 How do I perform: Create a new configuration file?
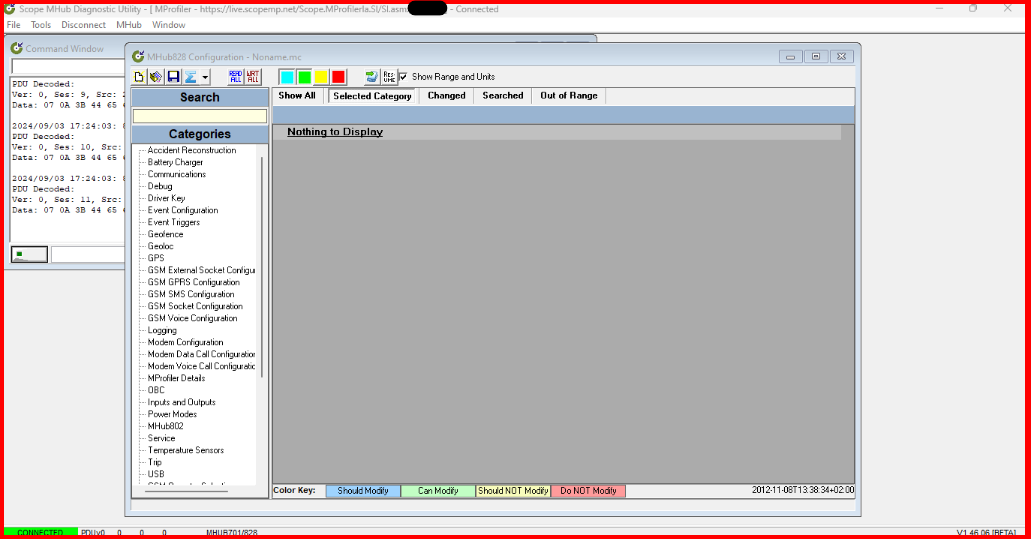point(139,77)
